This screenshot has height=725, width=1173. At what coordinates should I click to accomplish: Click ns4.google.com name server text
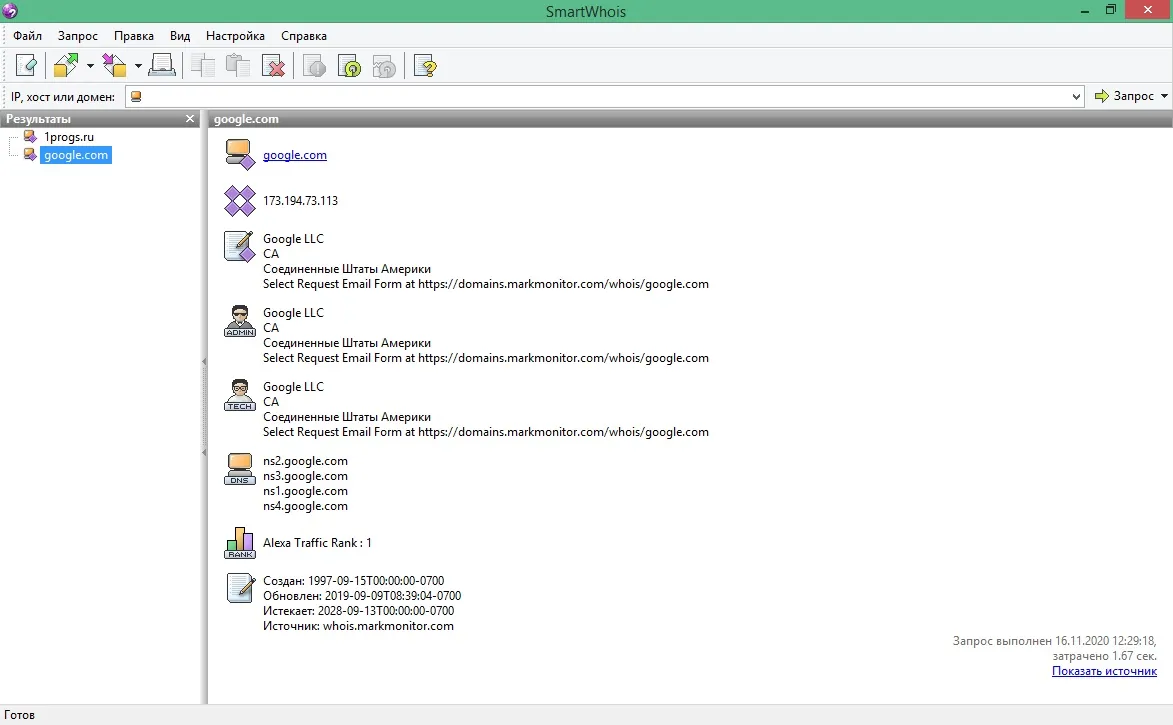[x=305, y=506]
